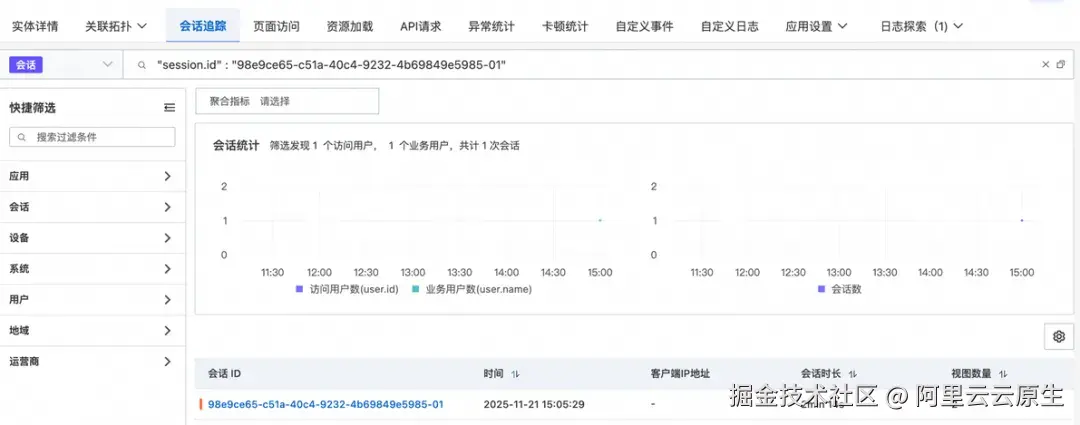Image resolution: width=1080 pixels, height=425 pixels.
Task: Sort by the 时间 column sort icon
Action: point(515,374)
